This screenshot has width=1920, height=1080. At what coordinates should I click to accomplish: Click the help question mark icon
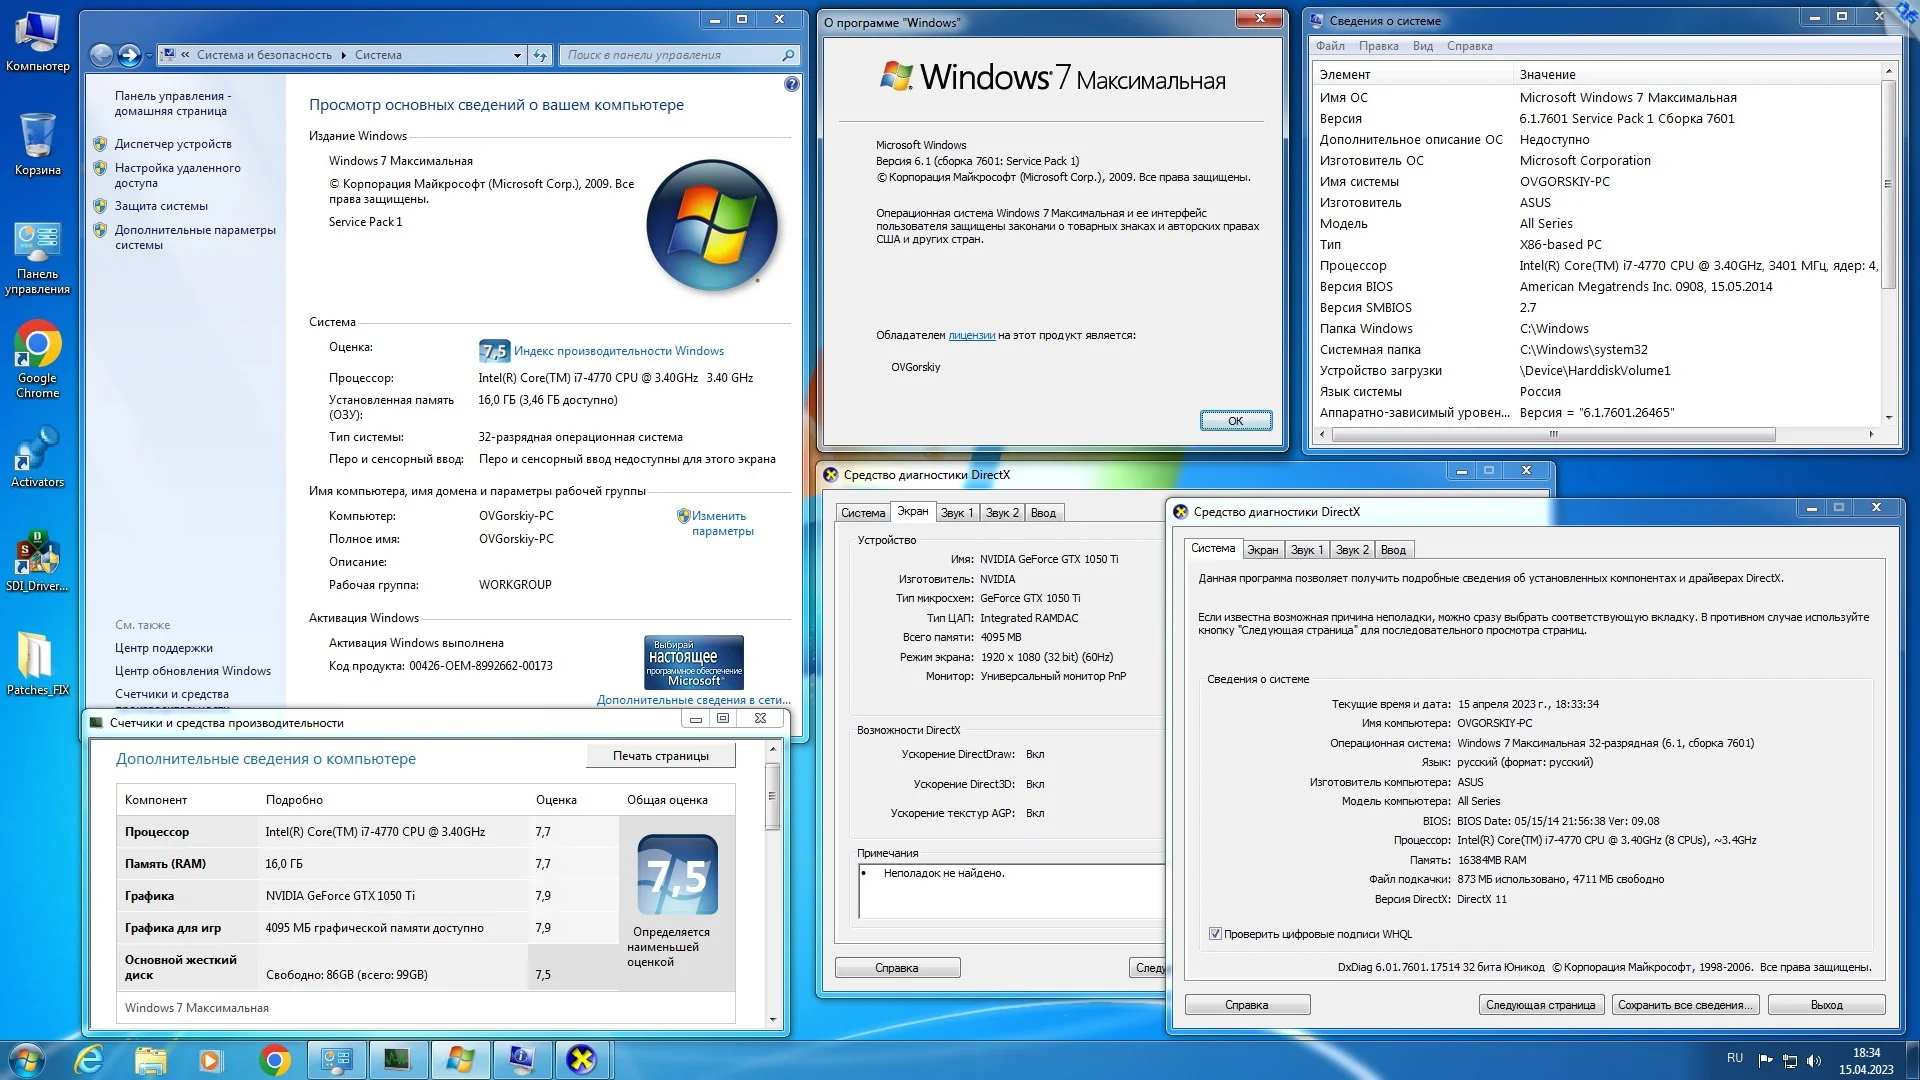coord(791,85)
